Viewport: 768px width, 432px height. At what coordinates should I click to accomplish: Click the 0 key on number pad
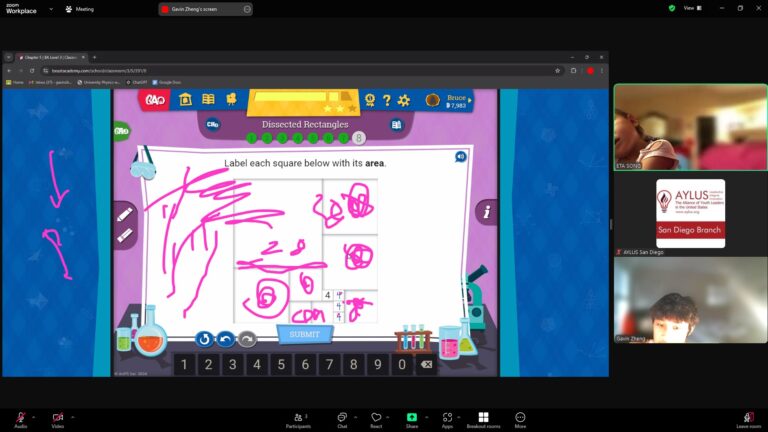tap(402, 364)
